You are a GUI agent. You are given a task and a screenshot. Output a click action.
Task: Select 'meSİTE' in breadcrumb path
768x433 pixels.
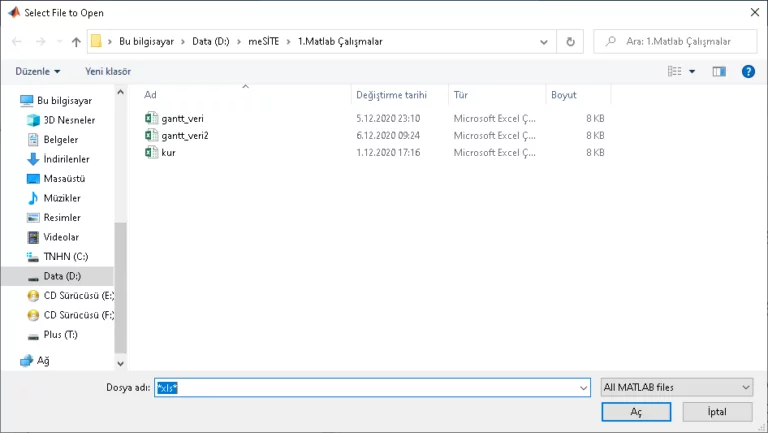click(x=264, y=42)
